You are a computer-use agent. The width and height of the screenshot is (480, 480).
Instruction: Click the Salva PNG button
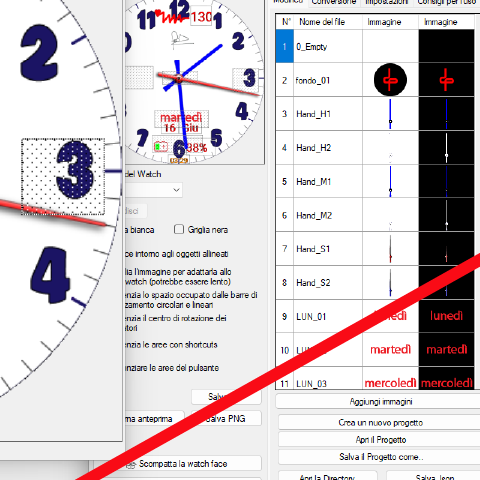click(226, 419)
